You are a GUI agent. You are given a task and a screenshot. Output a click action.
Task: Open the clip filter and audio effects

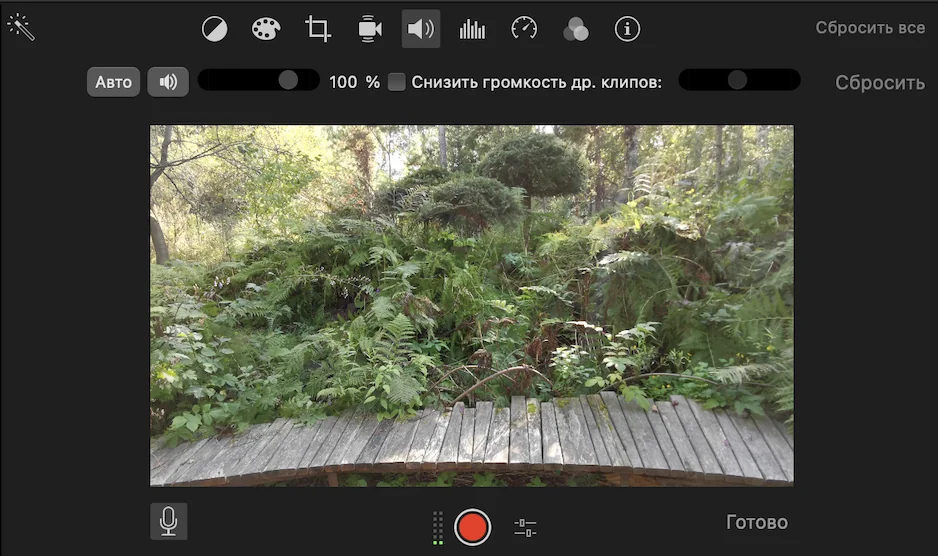point(575,29)
